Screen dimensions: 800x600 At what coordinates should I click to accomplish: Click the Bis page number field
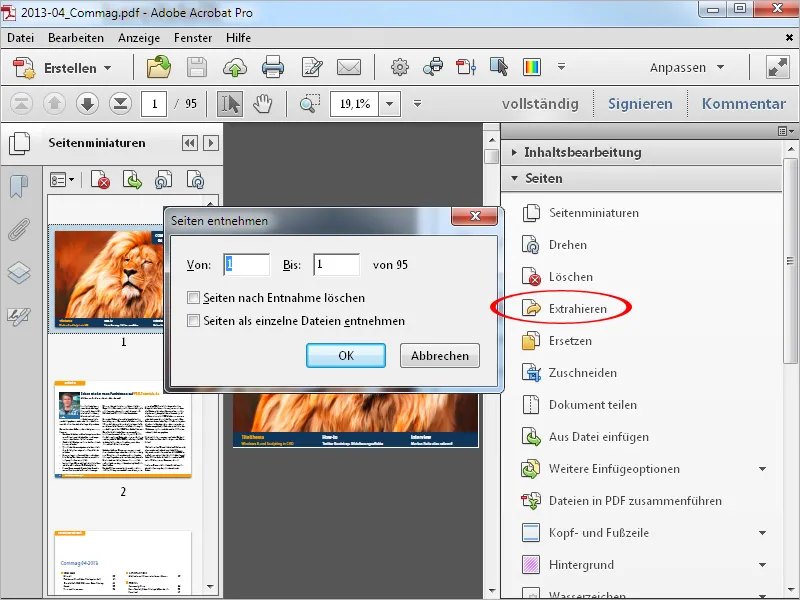pos(337,265)
